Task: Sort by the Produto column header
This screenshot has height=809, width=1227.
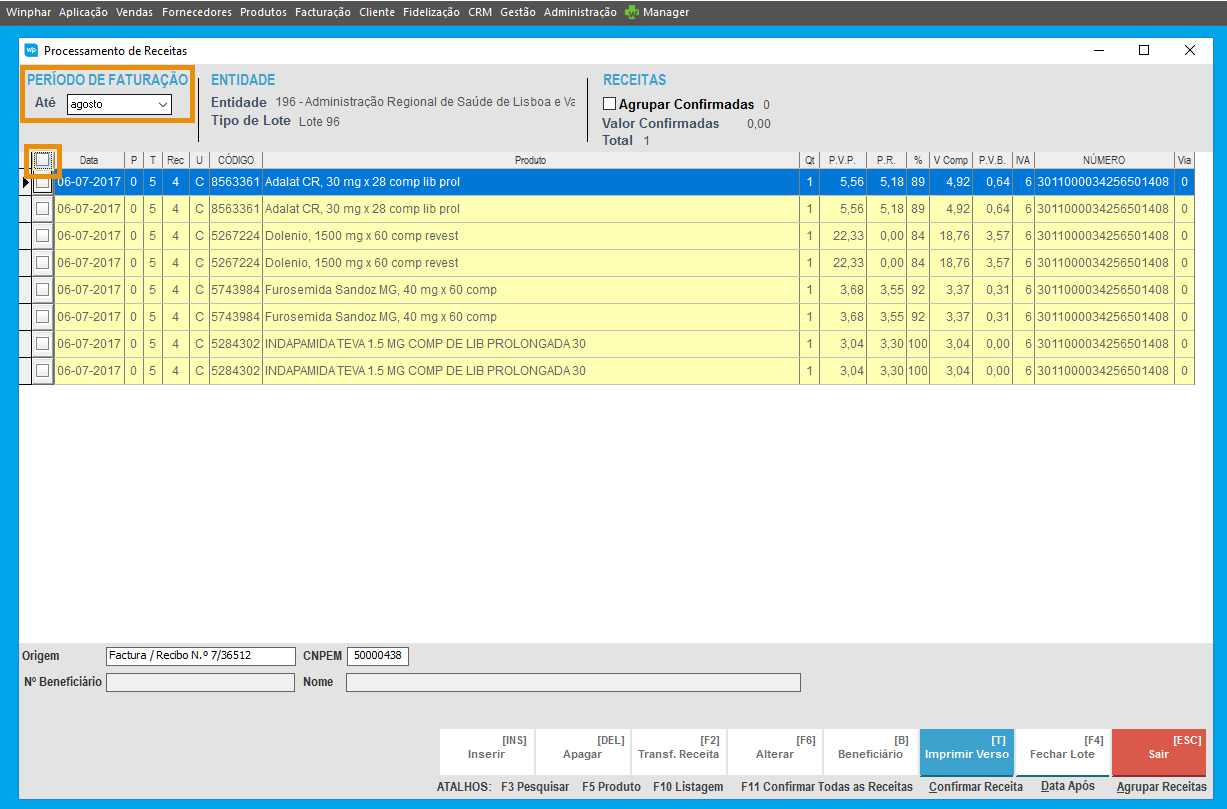Action: coord(530,160)
